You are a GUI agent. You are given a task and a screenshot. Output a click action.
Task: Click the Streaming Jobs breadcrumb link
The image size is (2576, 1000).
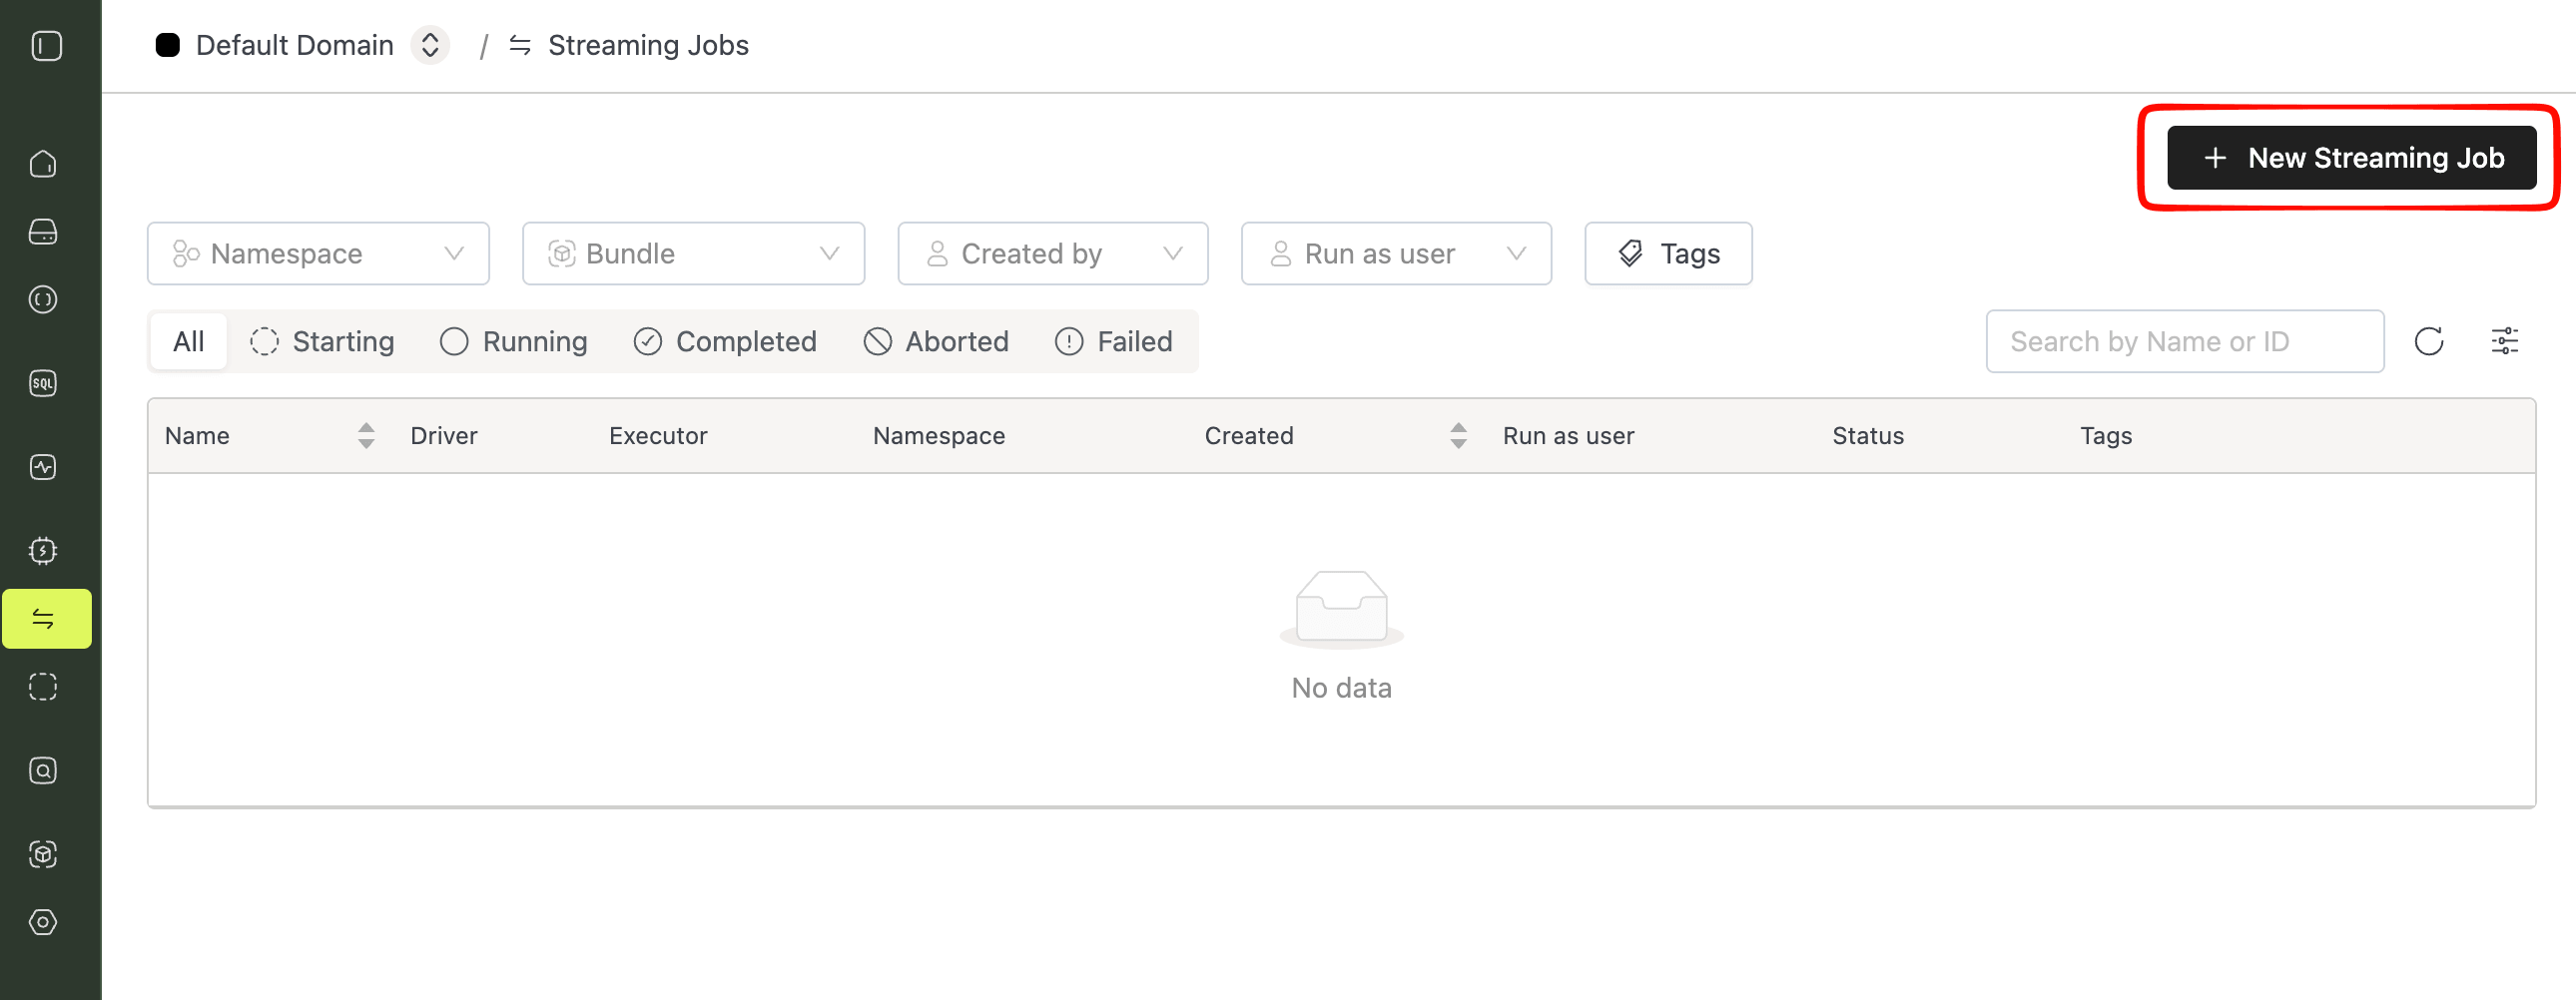(x=648, y=45)
